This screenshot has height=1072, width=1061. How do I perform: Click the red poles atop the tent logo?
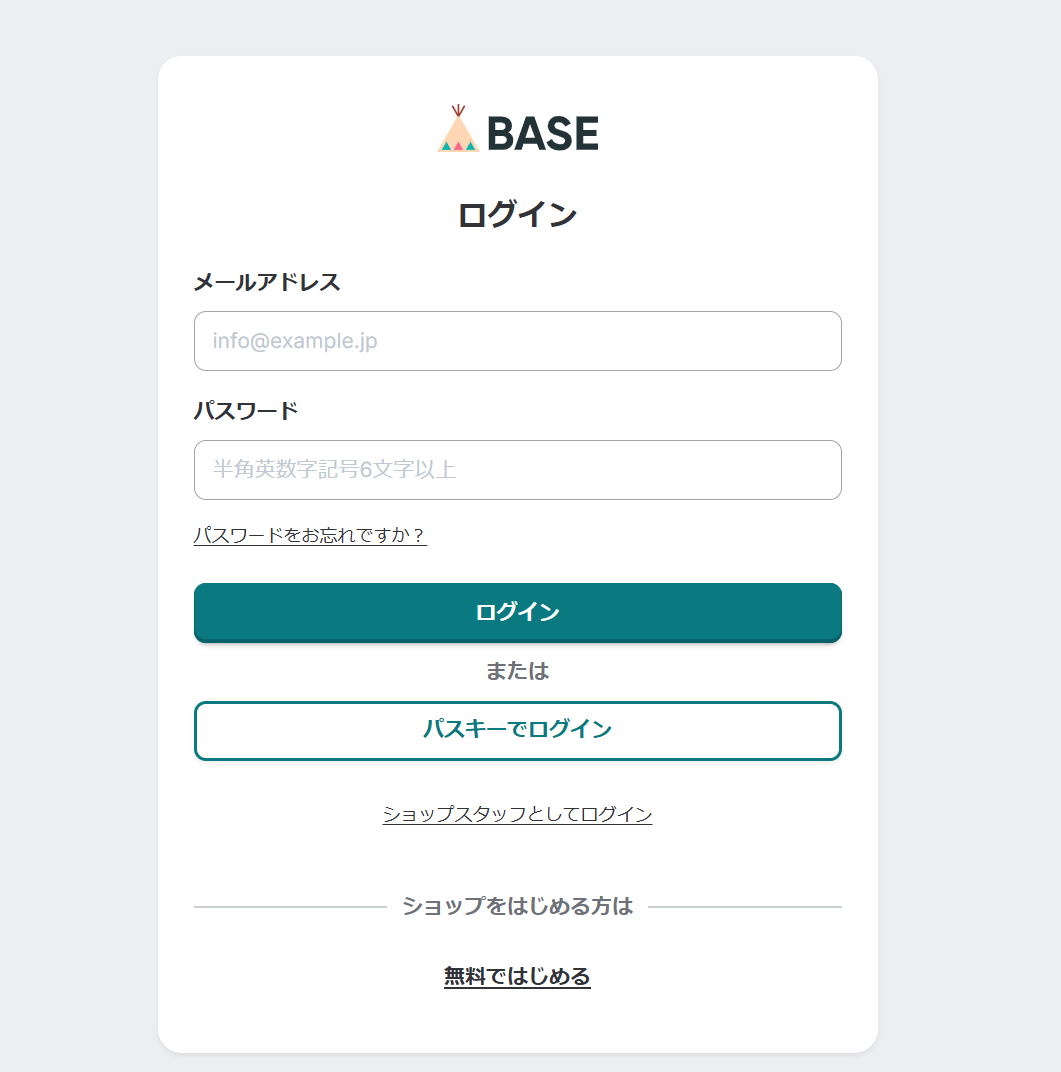pyautogui.click(x=458, y=109)
